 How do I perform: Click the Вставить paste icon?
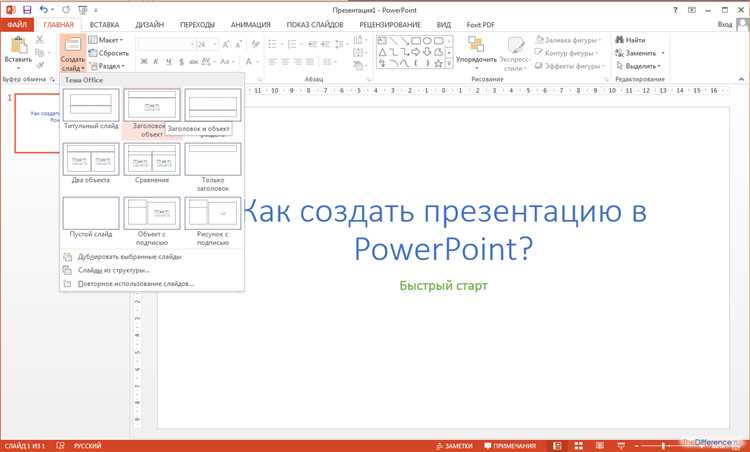pos(19,45)
